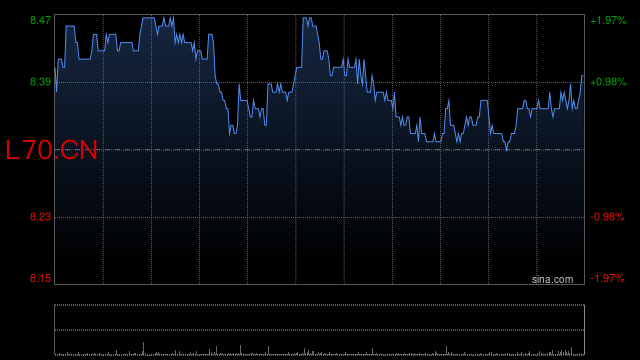Viewport: 640px width, 360px height.
Task: Click the 8.39 price axis label
Action: [40, 82]
